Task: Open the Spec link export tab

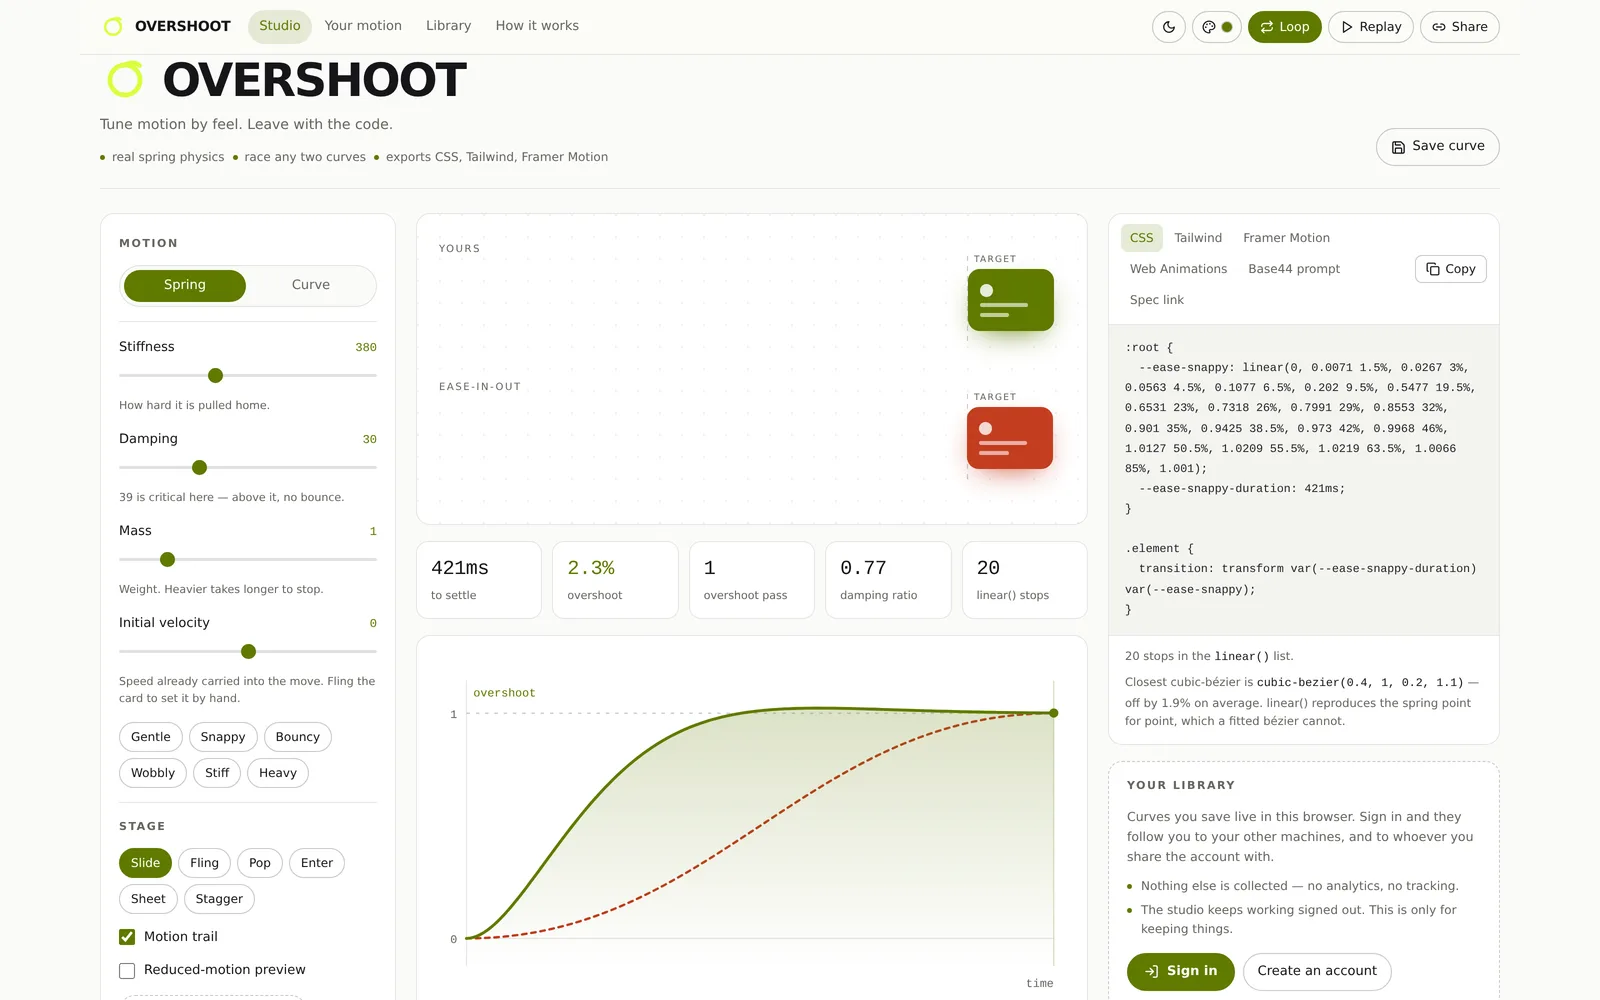Action: [1157, 300]
